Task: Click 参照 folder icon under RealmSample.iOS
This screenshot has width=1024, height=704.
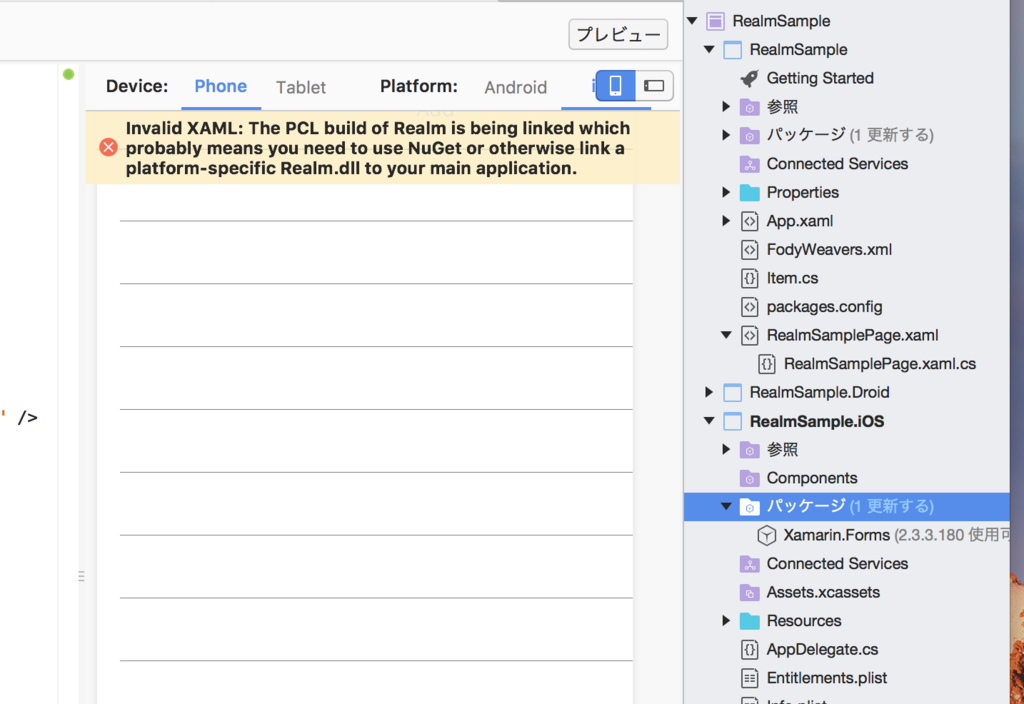Action: coord(750,450)
